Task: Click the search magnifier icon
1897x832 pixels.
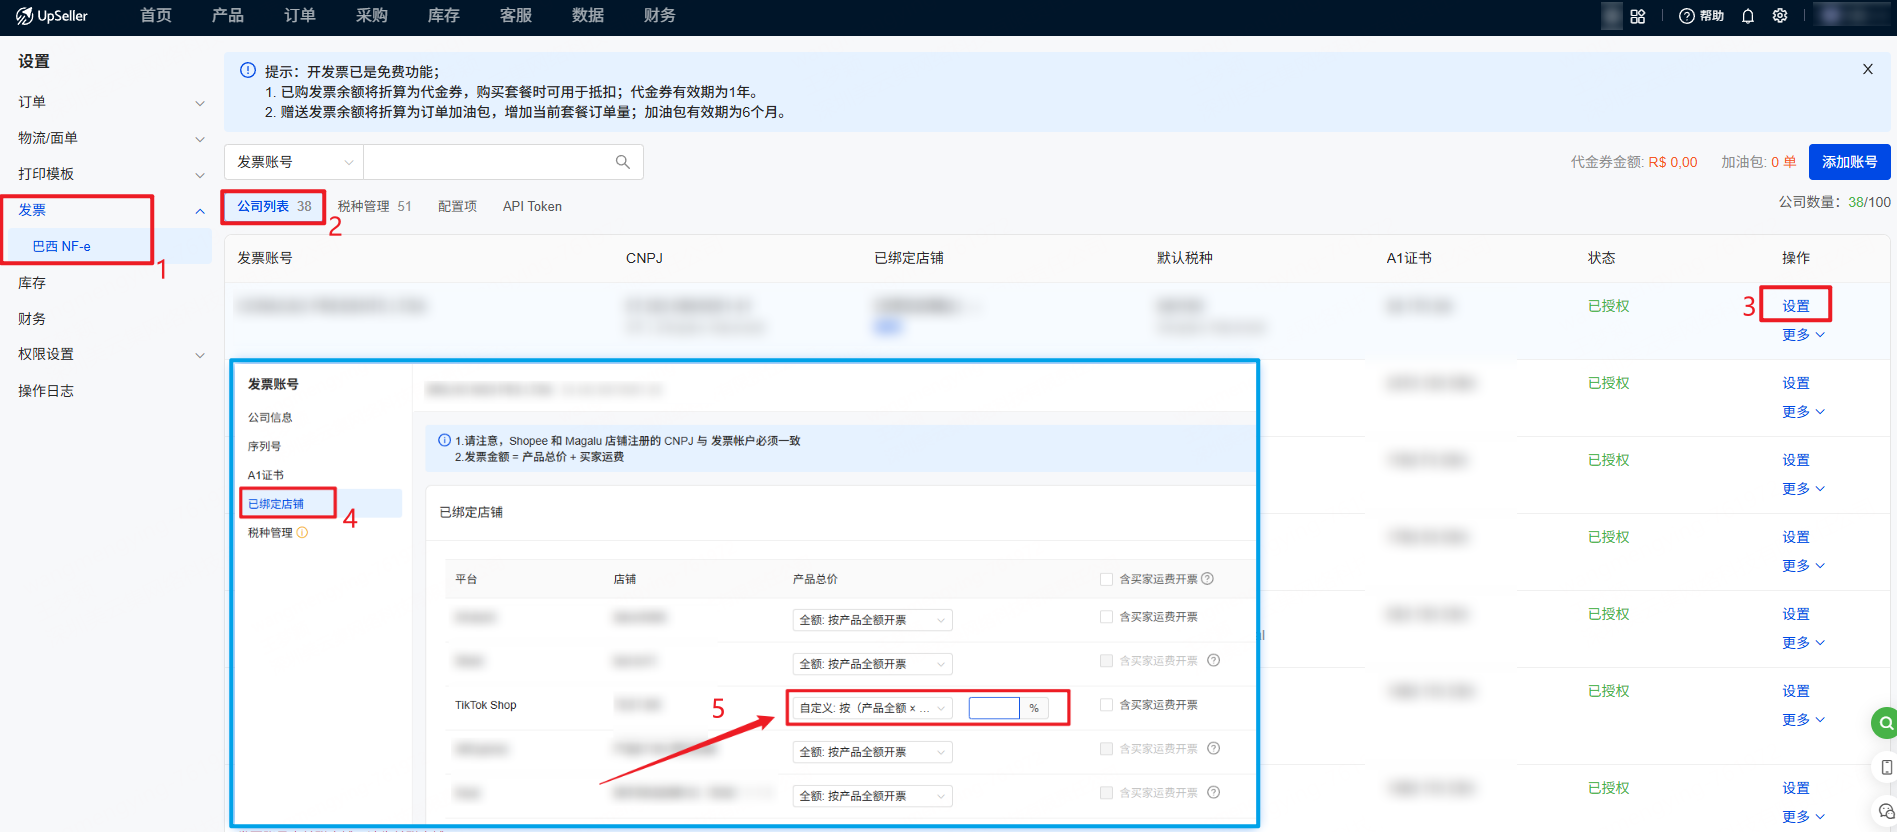Action: [x=622, y=162]
